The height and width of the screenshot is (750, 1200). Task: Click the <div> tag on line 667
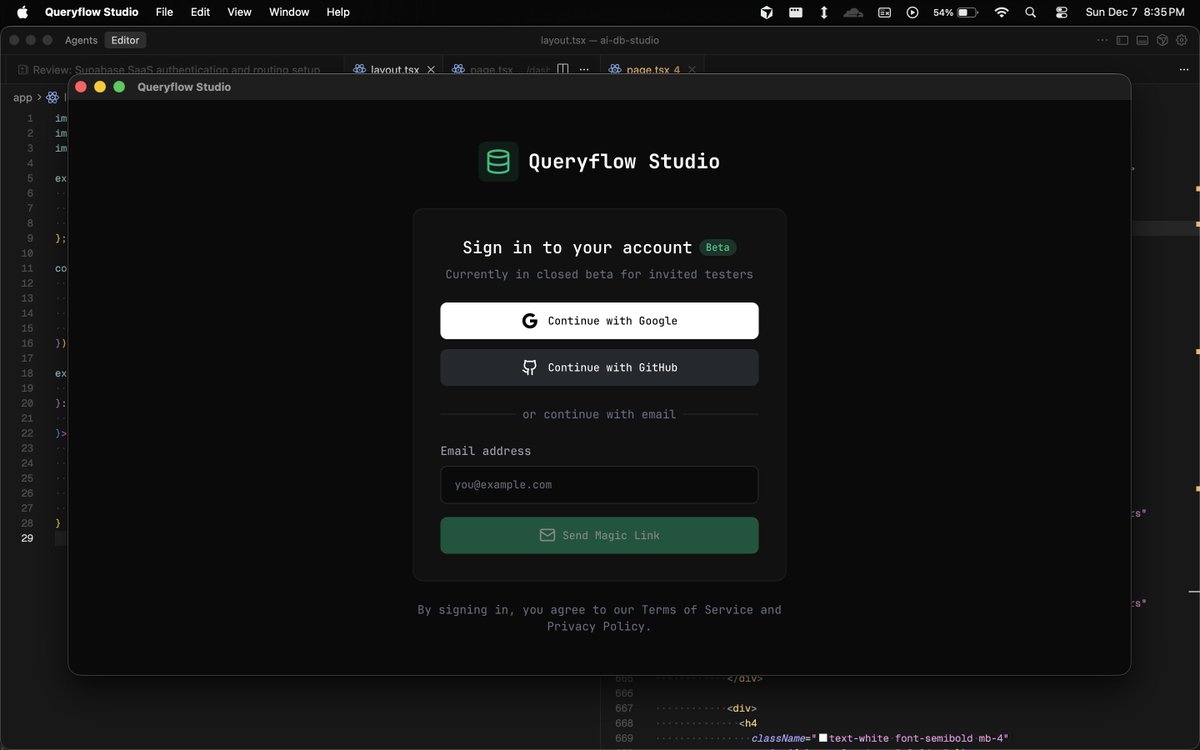pyautogui.click(x=742, y=708)
